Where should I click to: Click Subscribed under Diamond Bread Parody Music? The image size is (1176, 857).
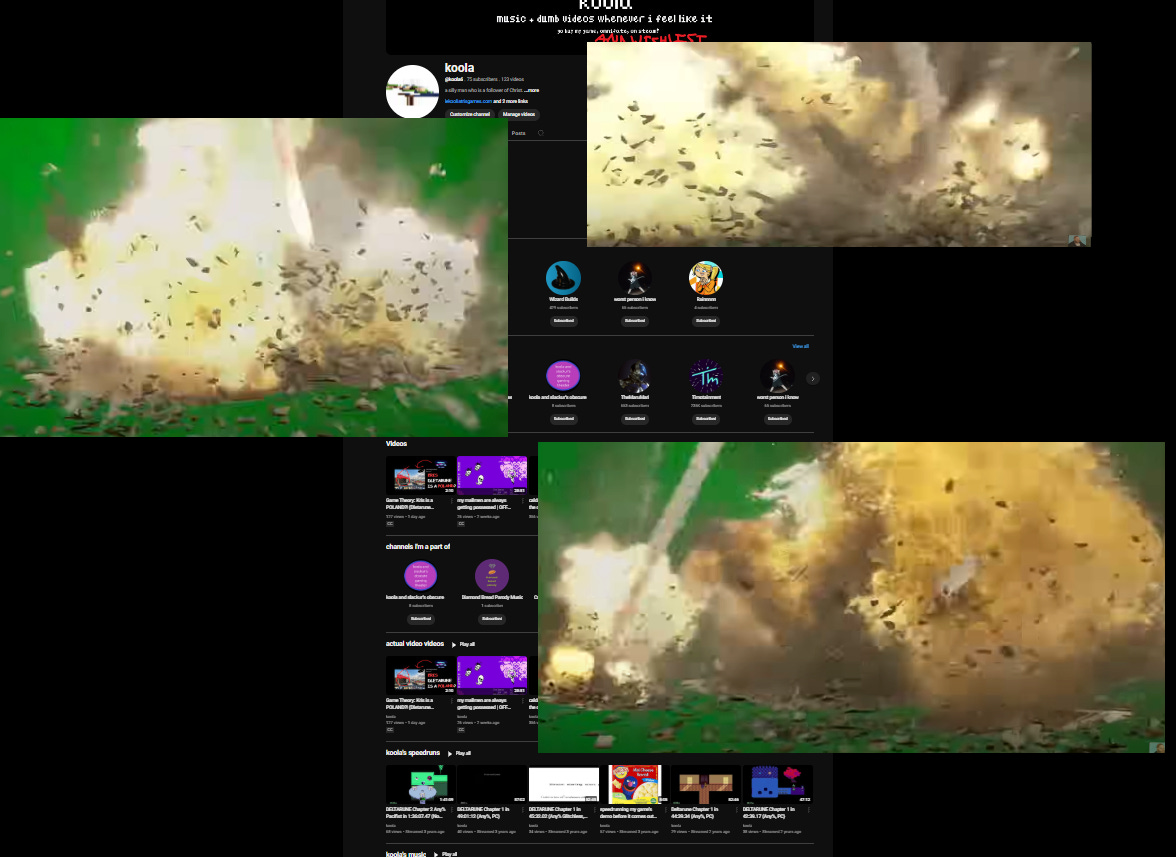point(492,619)
